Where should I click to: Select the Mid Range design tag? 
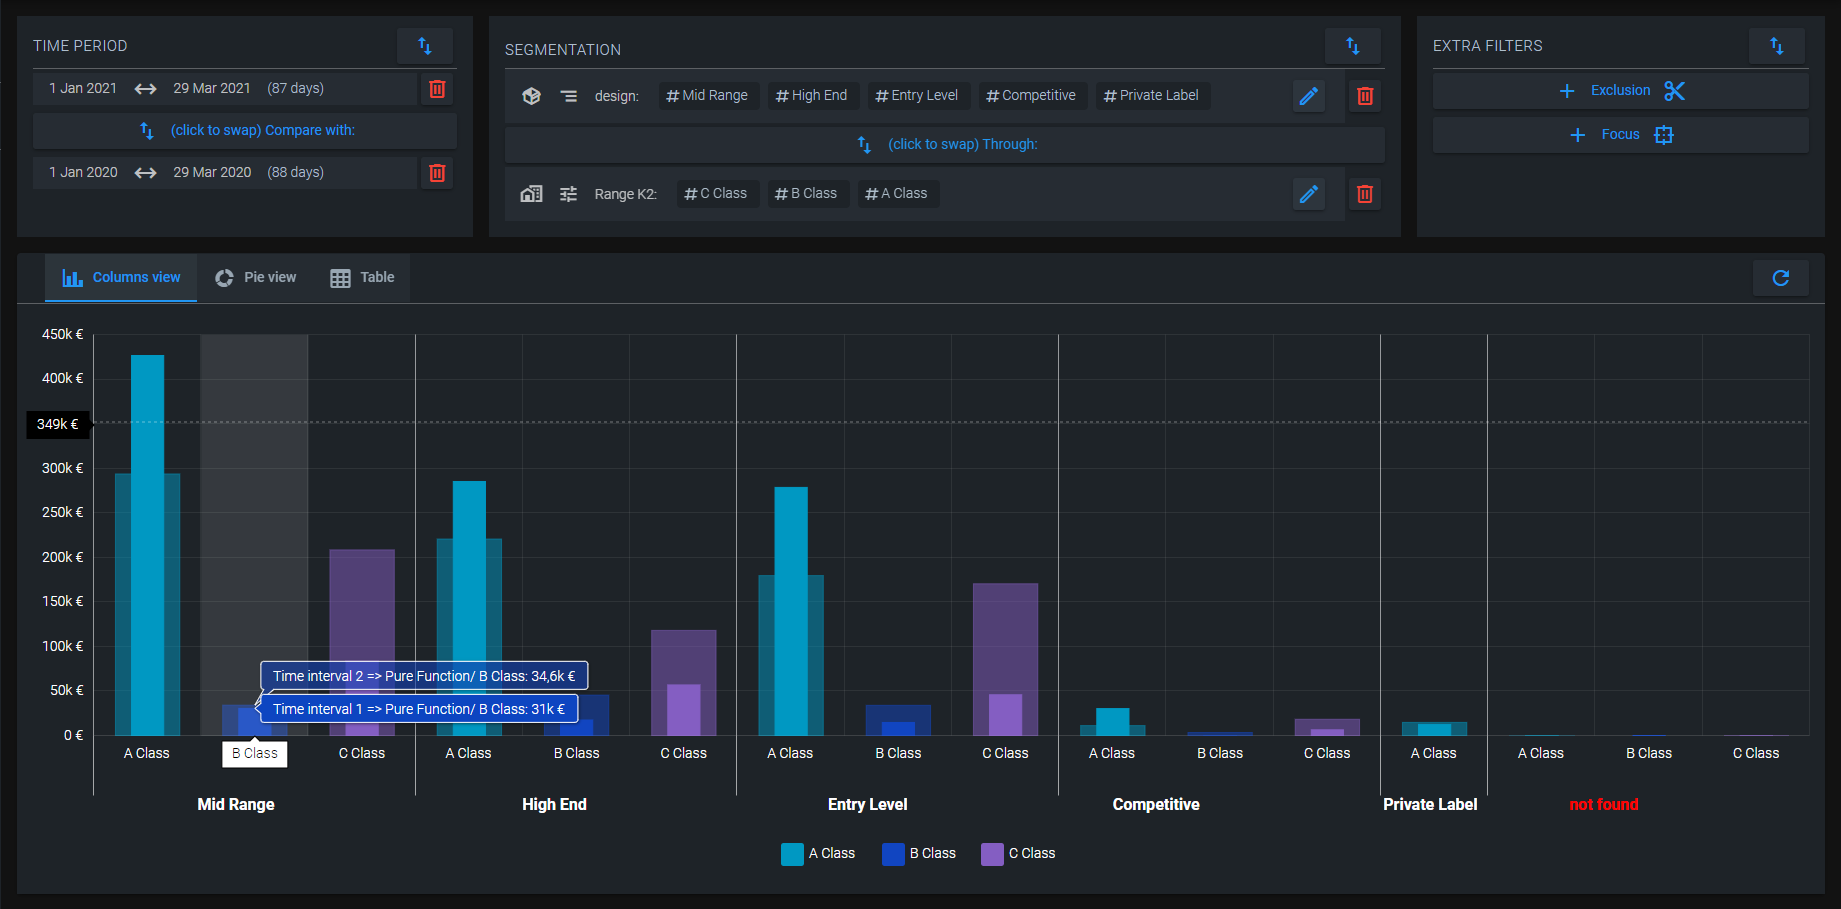pos(707,96)
